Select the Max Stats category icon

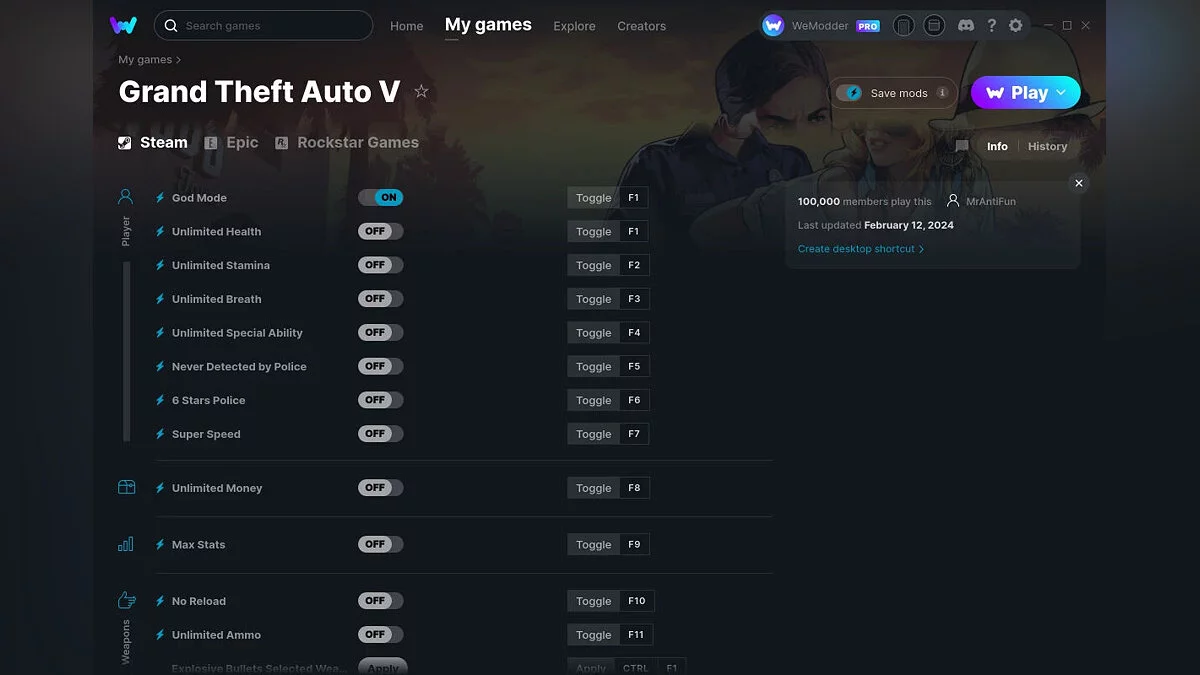tap(126, 544)
